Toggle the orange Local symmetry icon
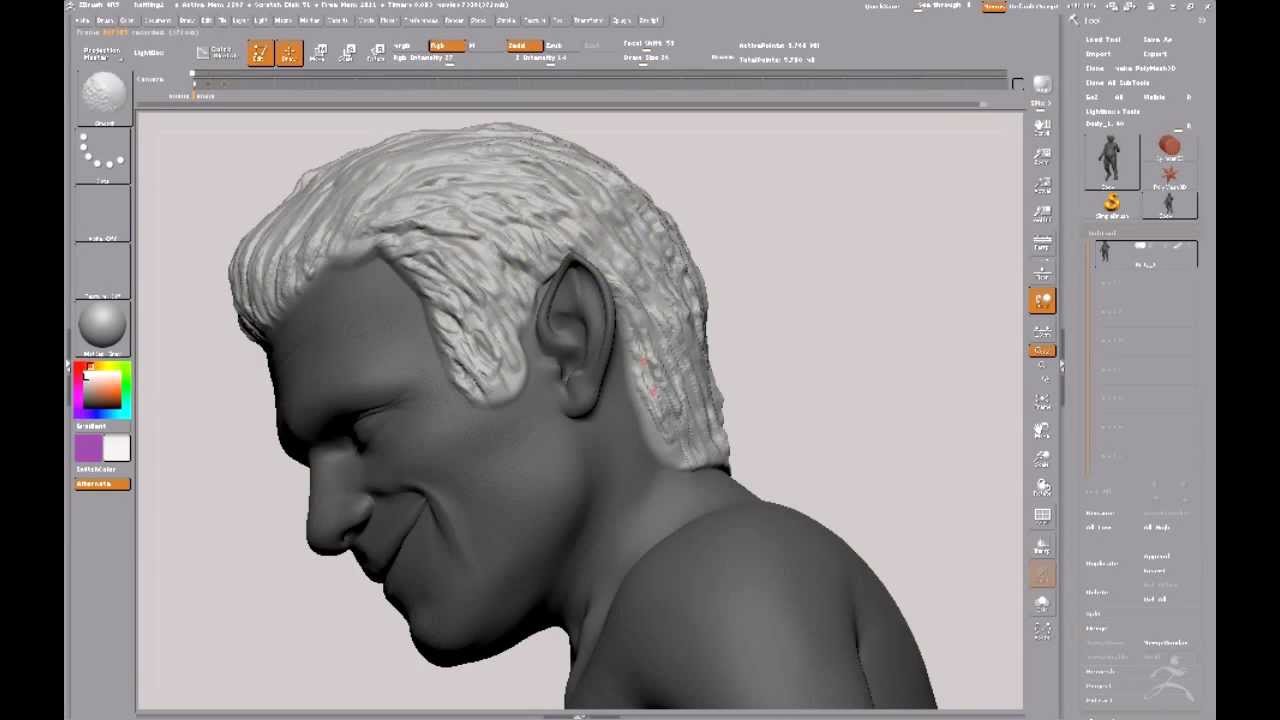This screenshot has width=1280, height=720. point(1042,300)
